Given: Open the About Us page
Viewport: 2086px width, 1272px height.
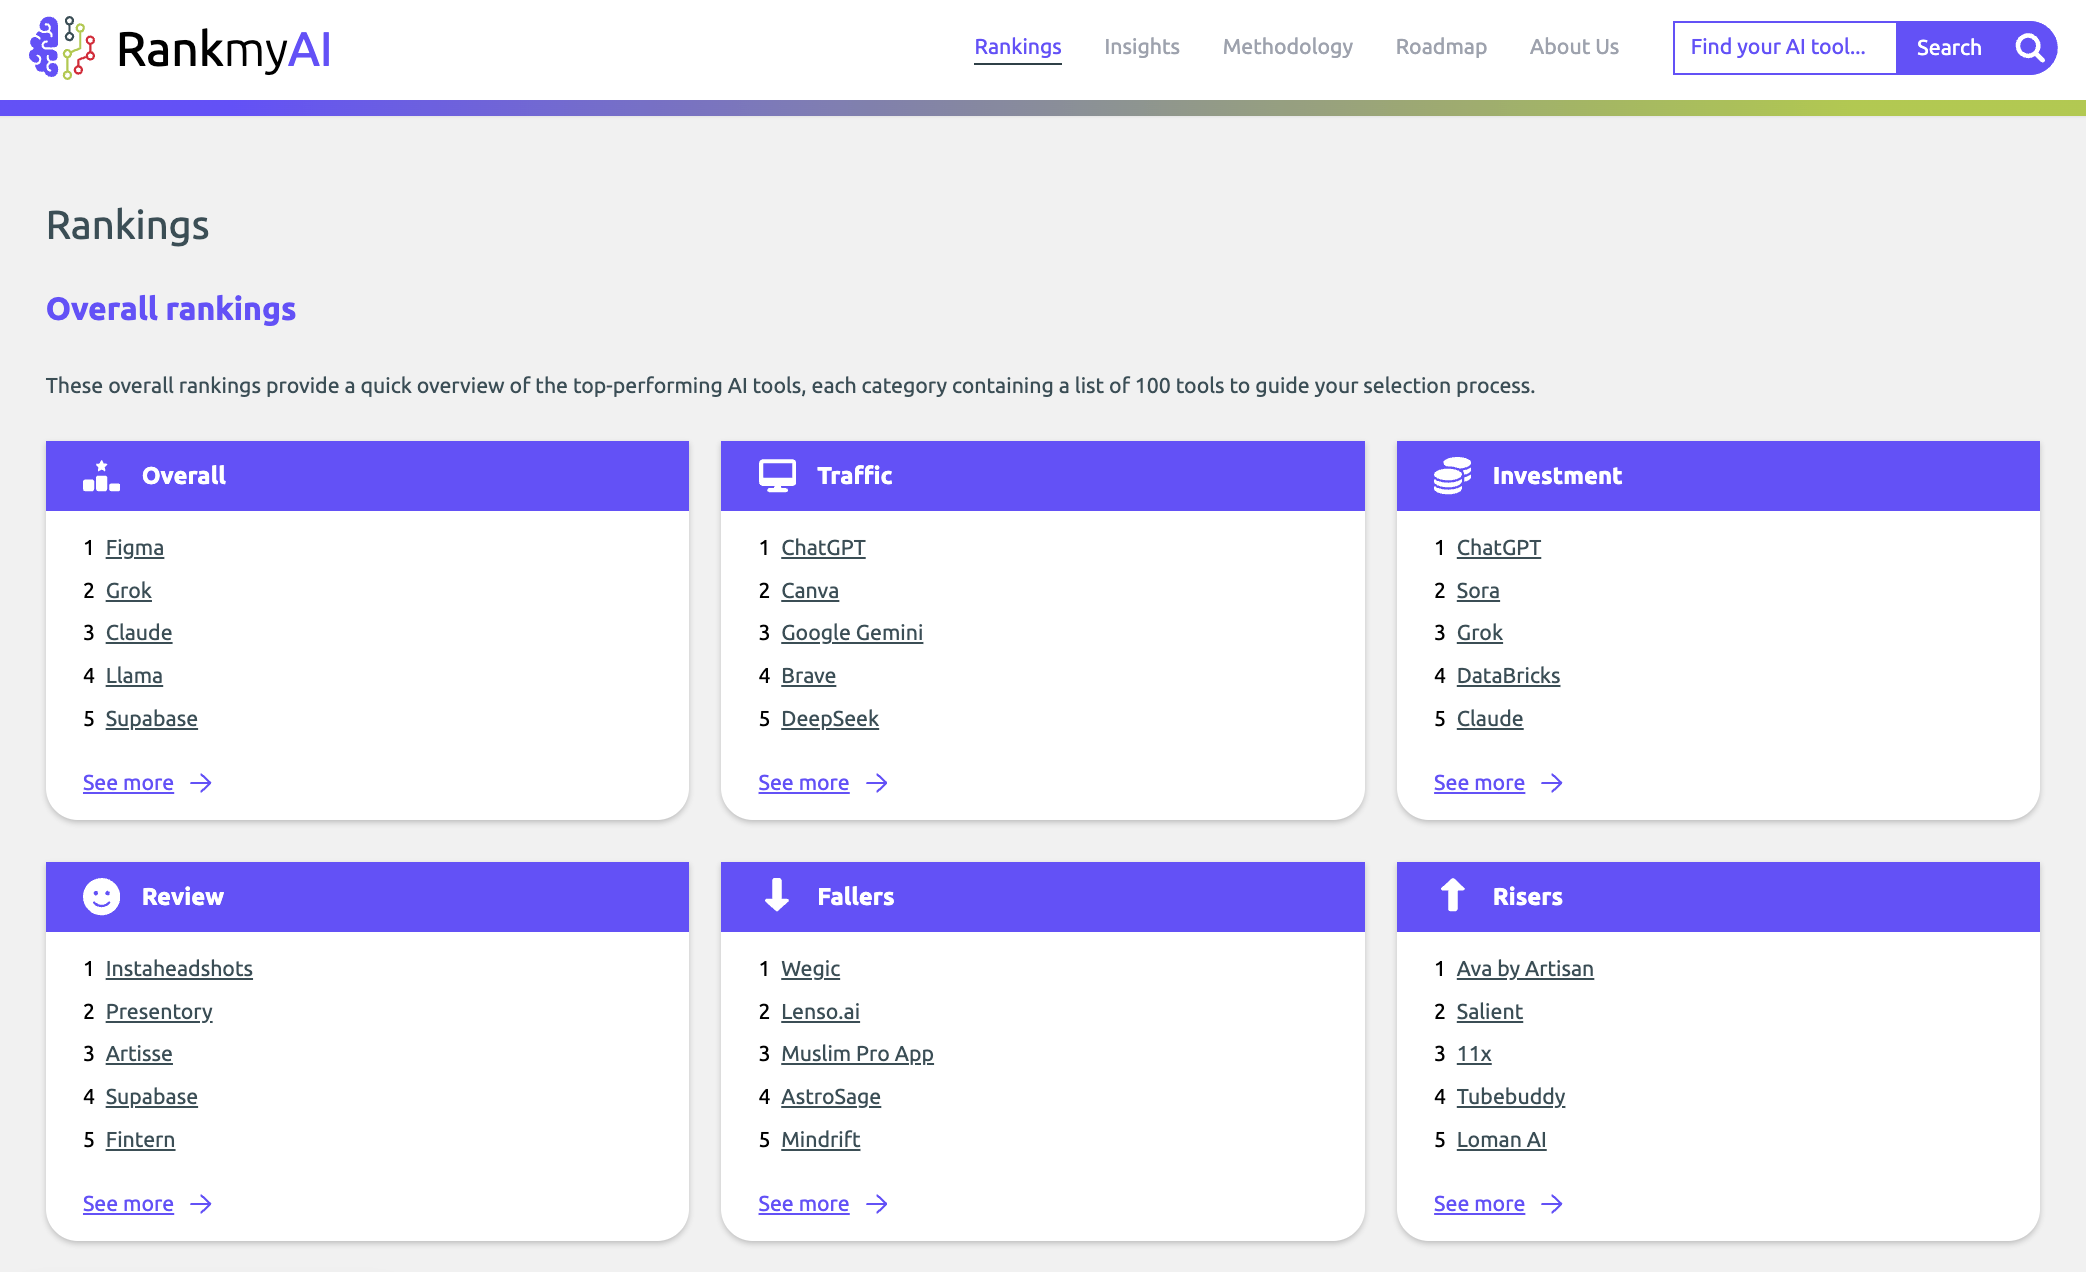Looking at the screenshot, I should (1573, 47).
